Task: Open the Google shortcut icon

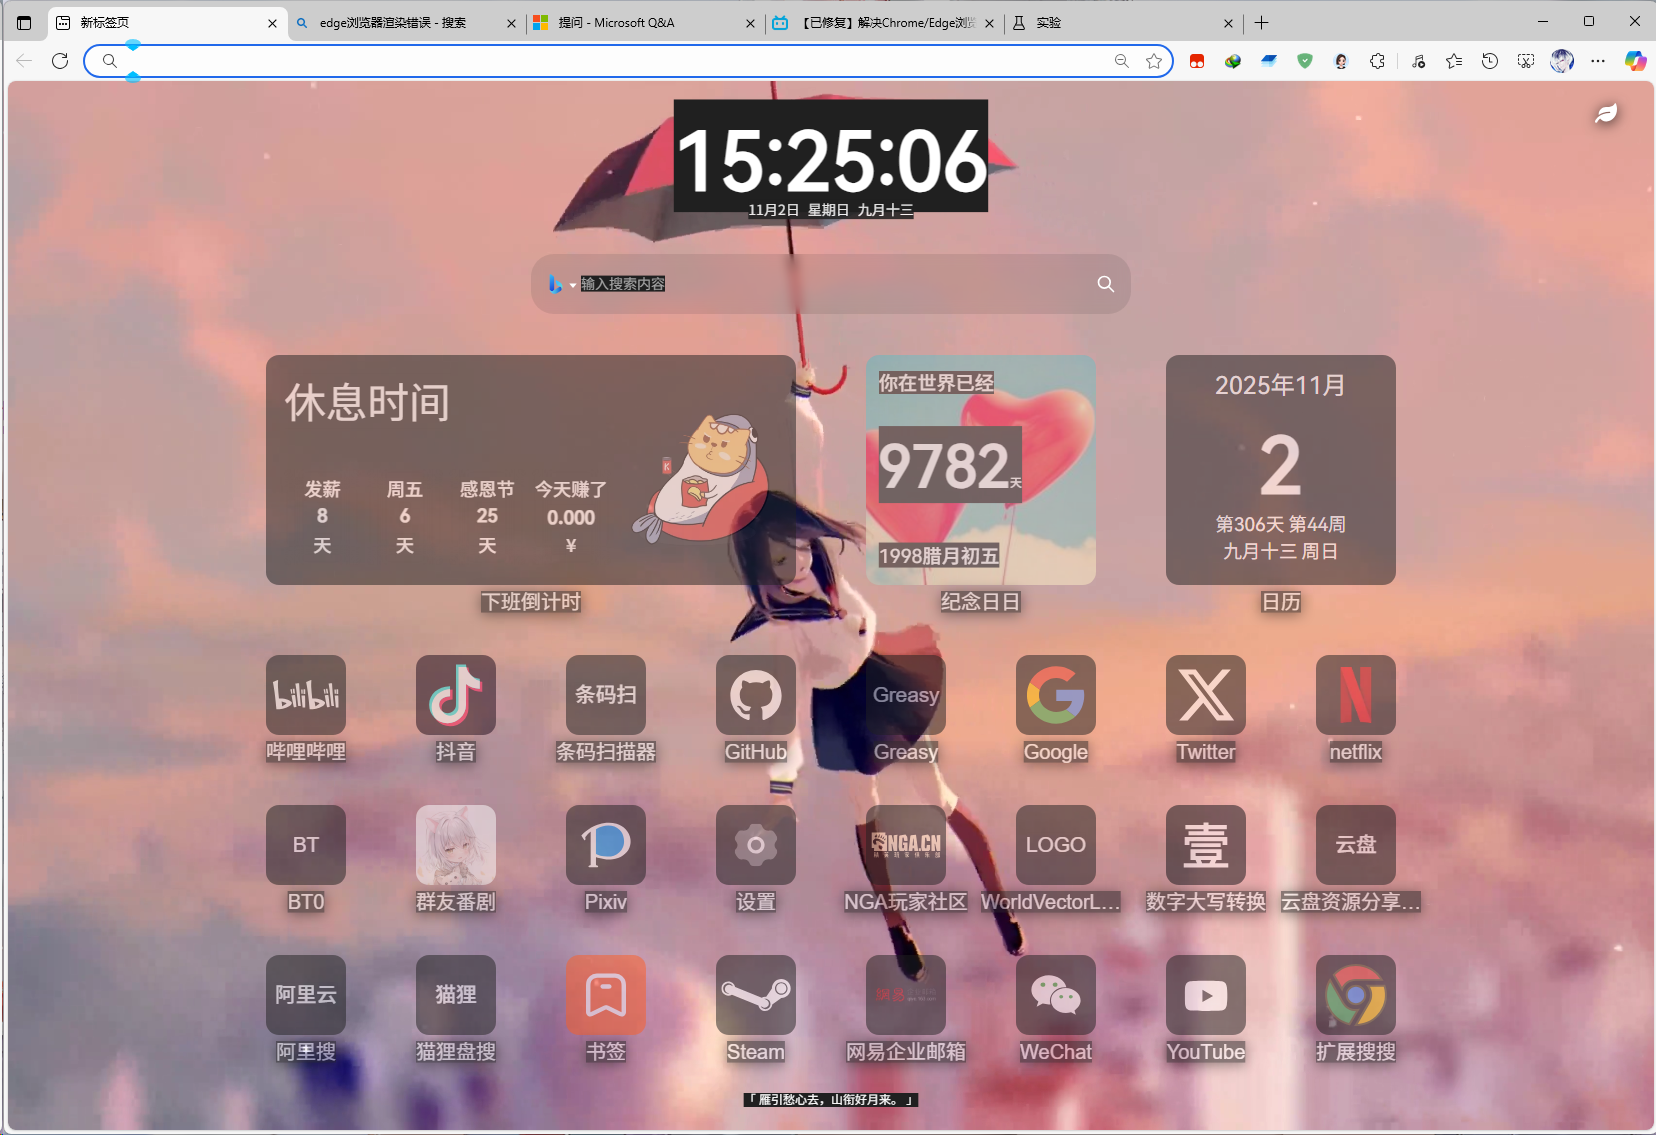Action: point(1056,695)
